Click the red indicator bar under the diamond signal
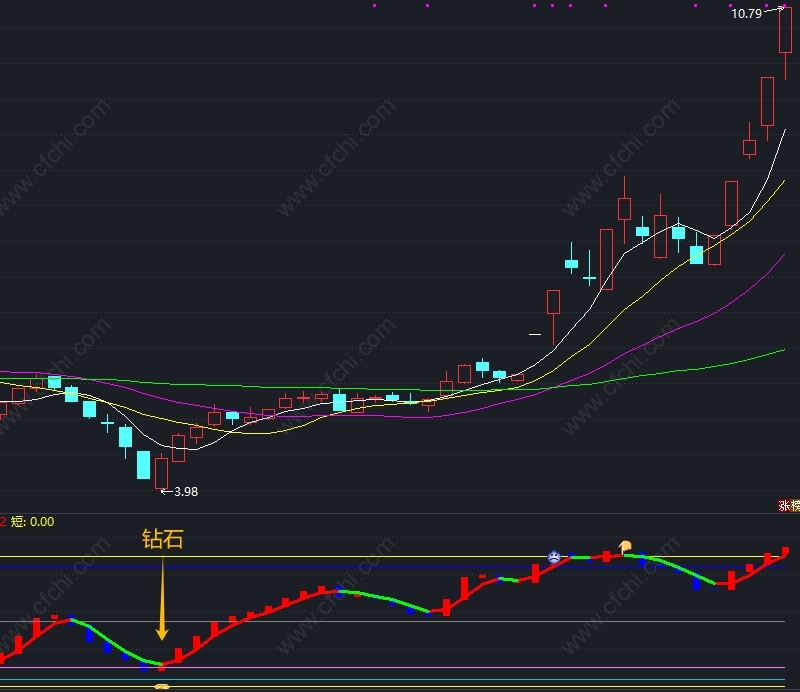Screen dimensions: 800x692 pos(162,667)
